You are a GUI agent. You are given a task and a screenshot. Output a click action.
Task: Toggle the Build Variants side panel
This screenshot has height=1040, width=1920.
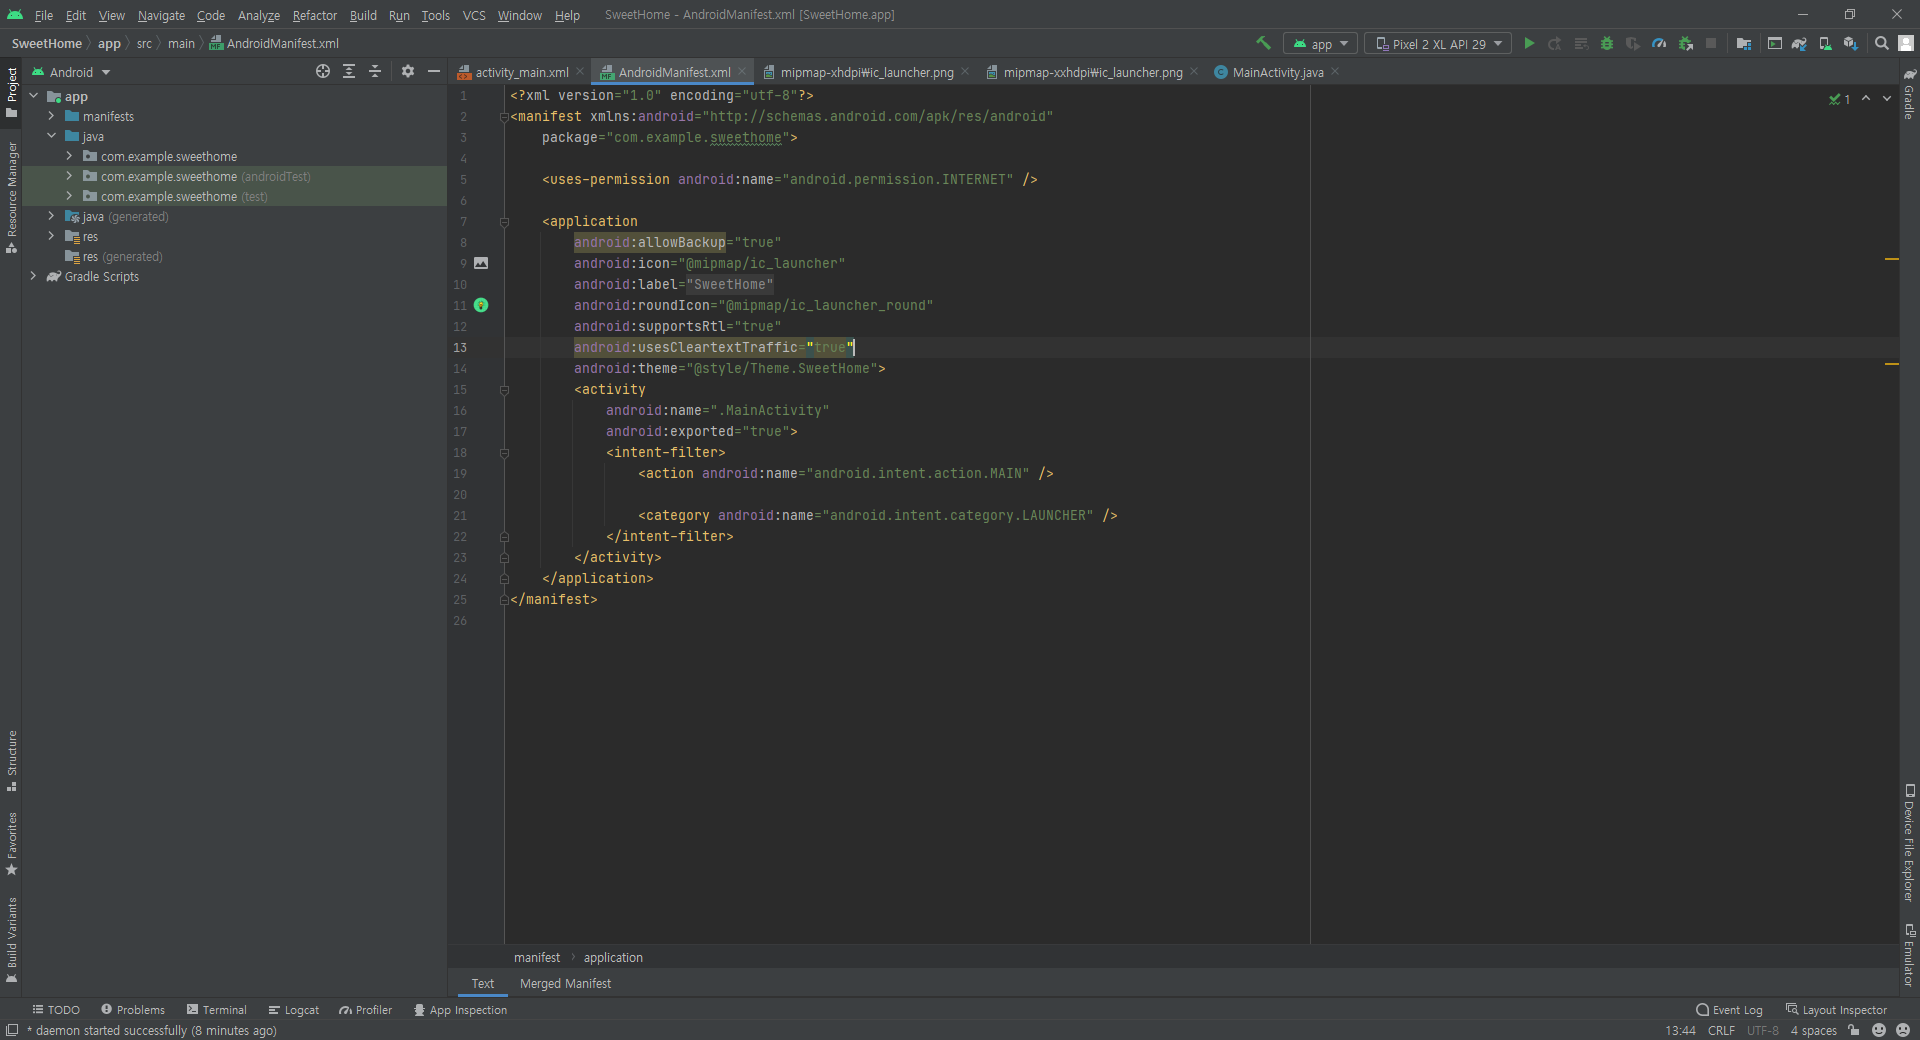click(11, 940)
